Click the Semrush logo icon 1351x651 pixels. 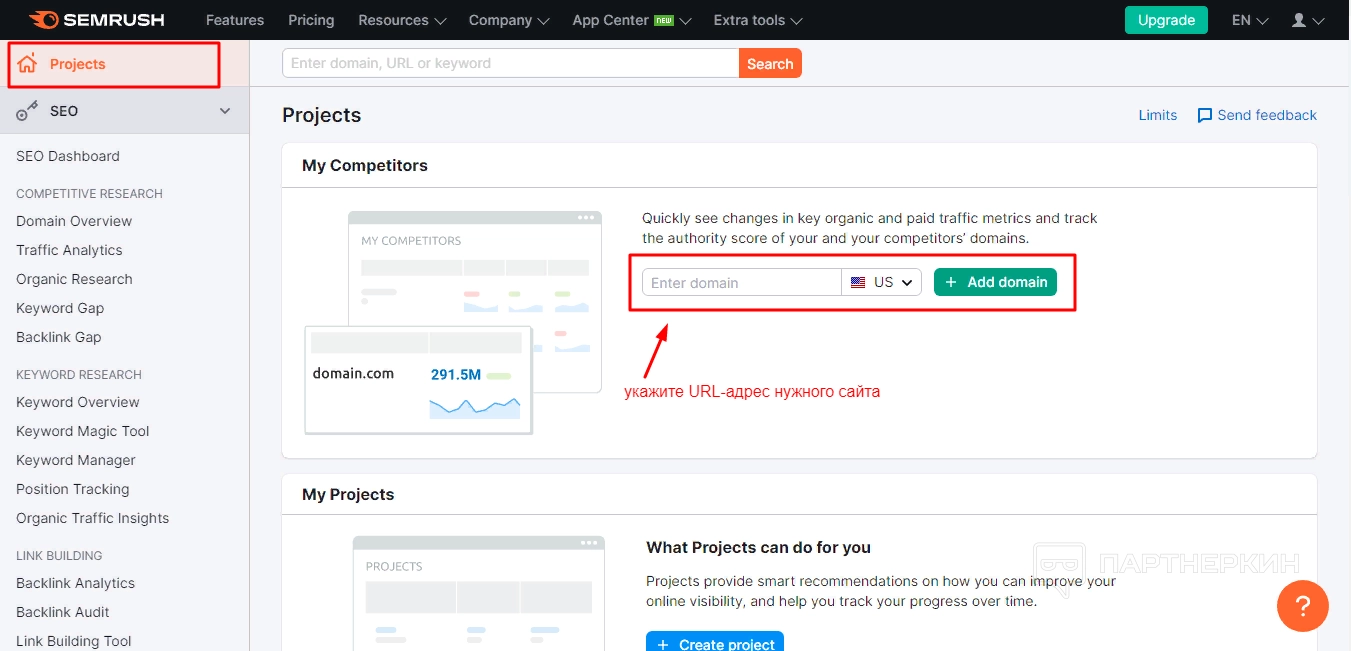tap(43, 20)
